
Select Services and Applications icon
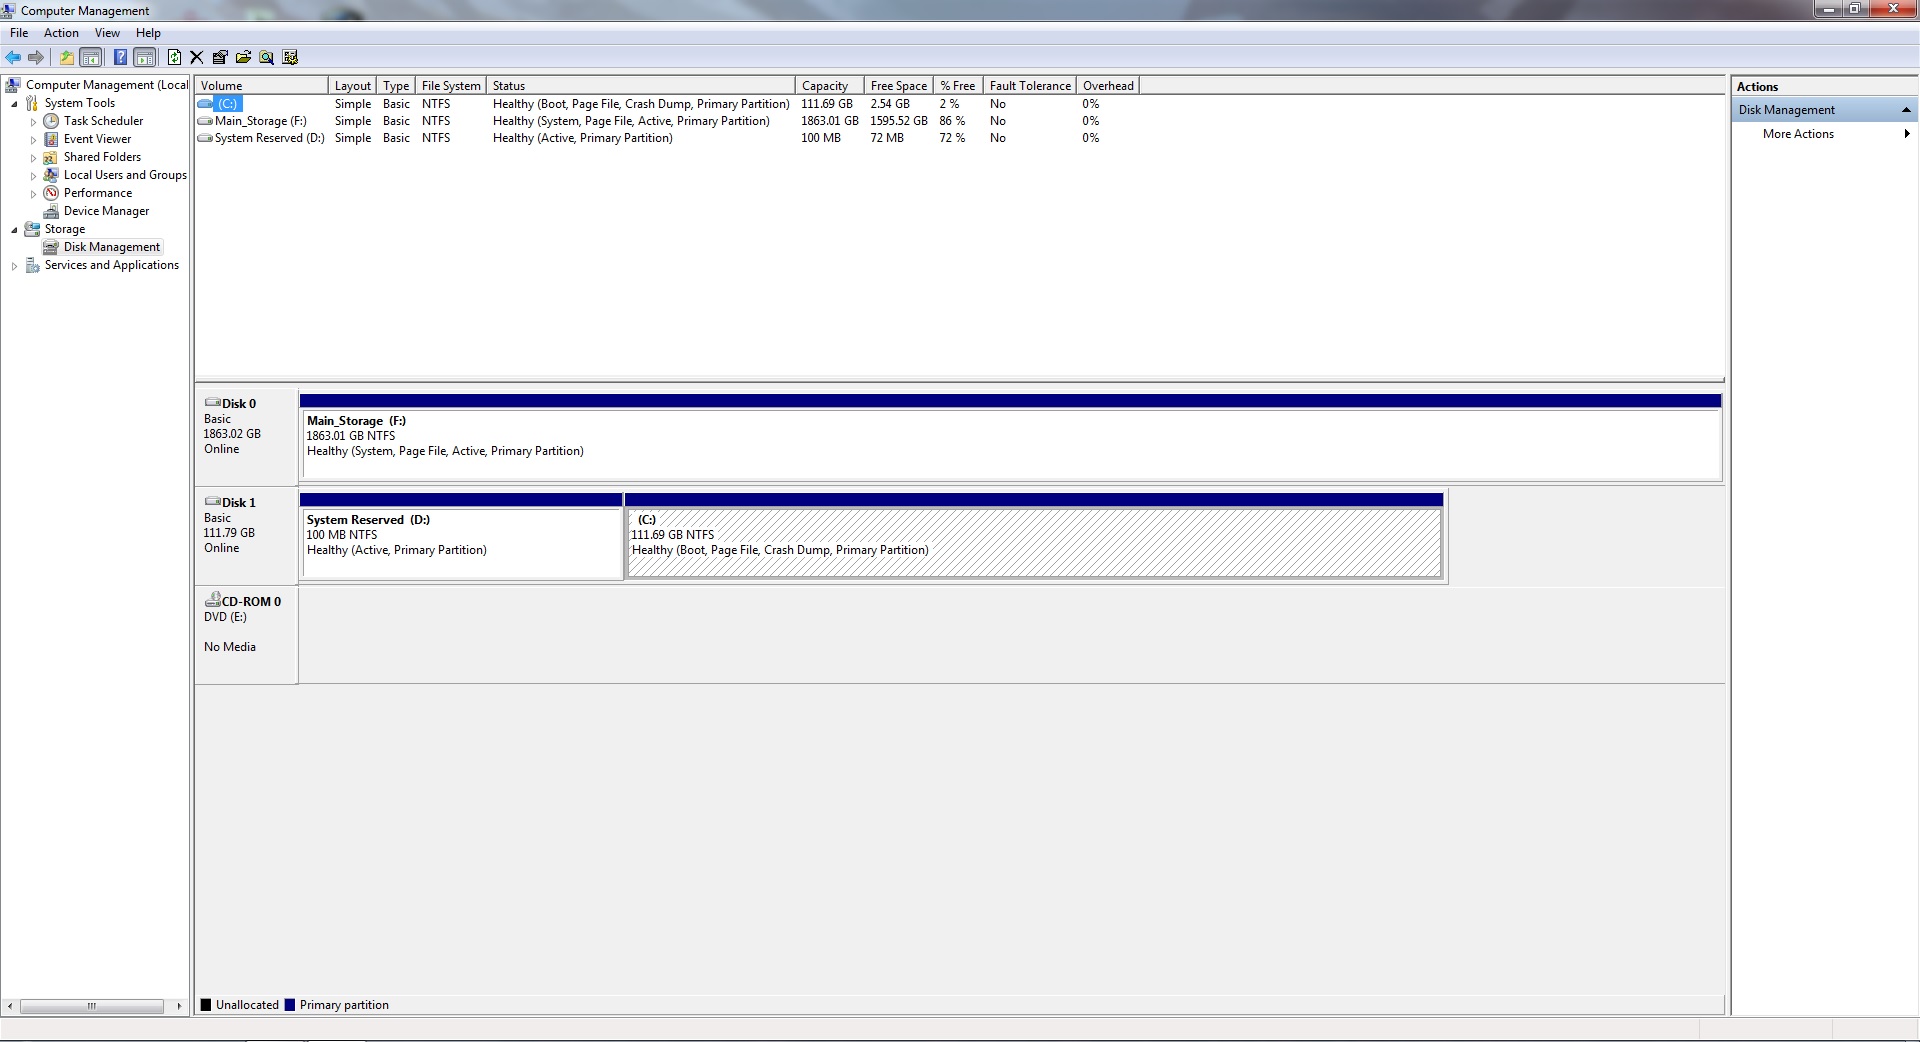pos(32,265)
